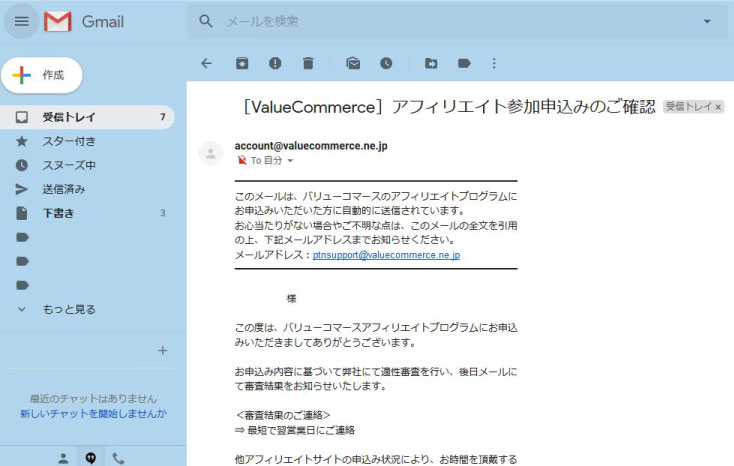
Task: Open the search options dropdown arrow
Action: (x=707, y=21)
